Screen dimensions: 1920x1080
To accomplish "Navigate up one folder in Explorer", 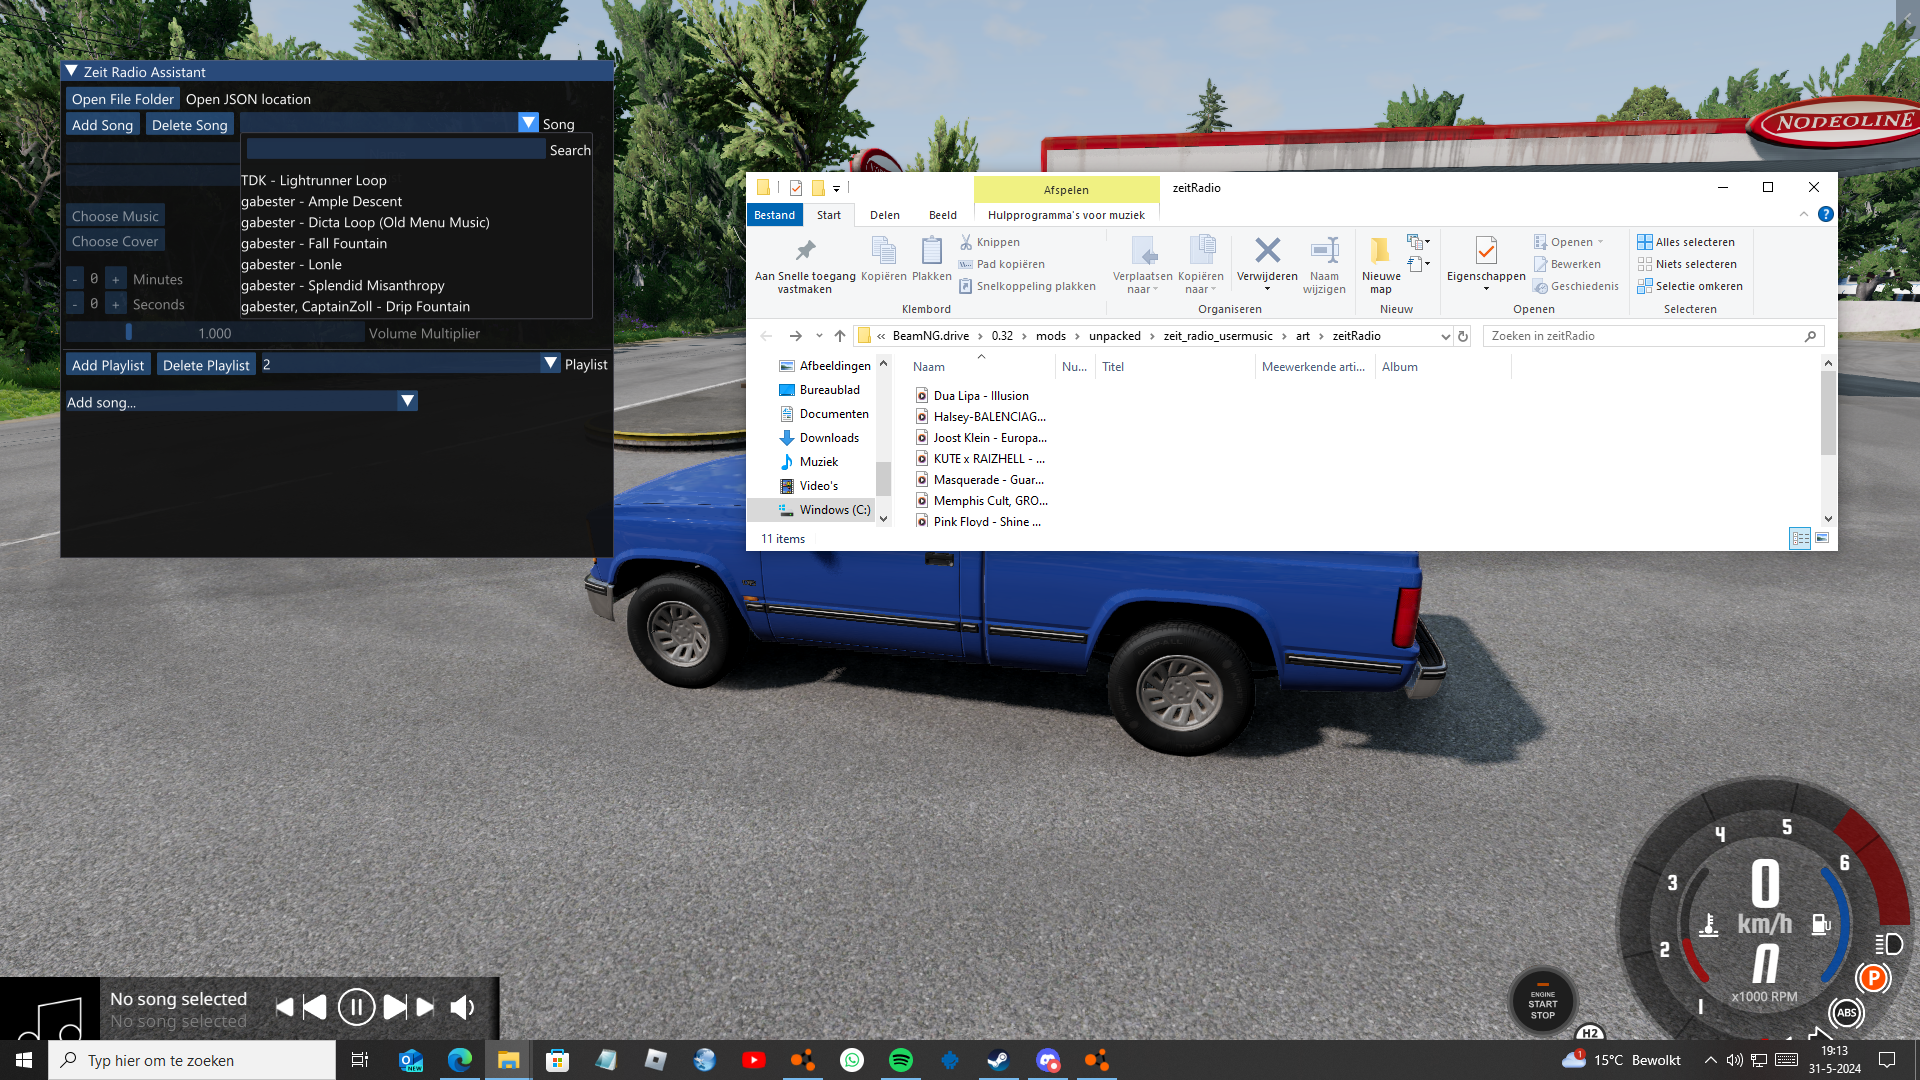I will coord(840,336).
